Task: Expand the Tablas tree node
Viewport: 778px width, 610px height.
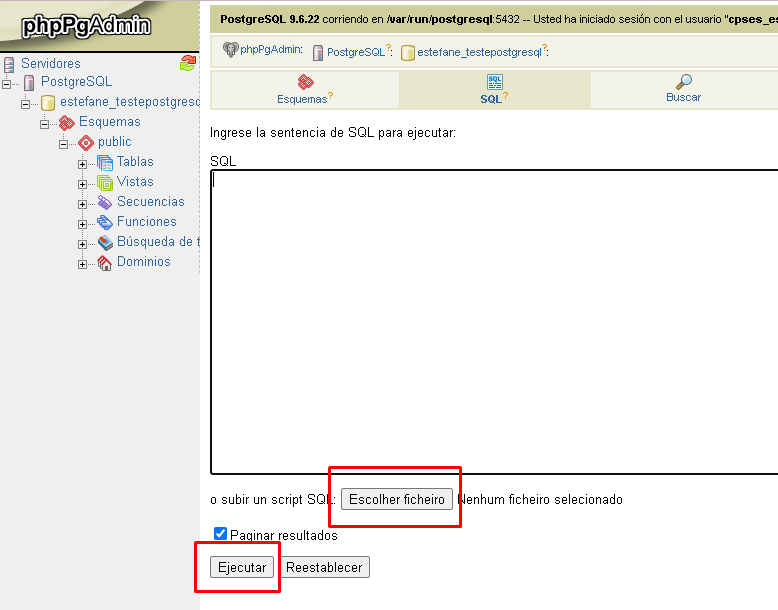Action: tap(82, 164)
